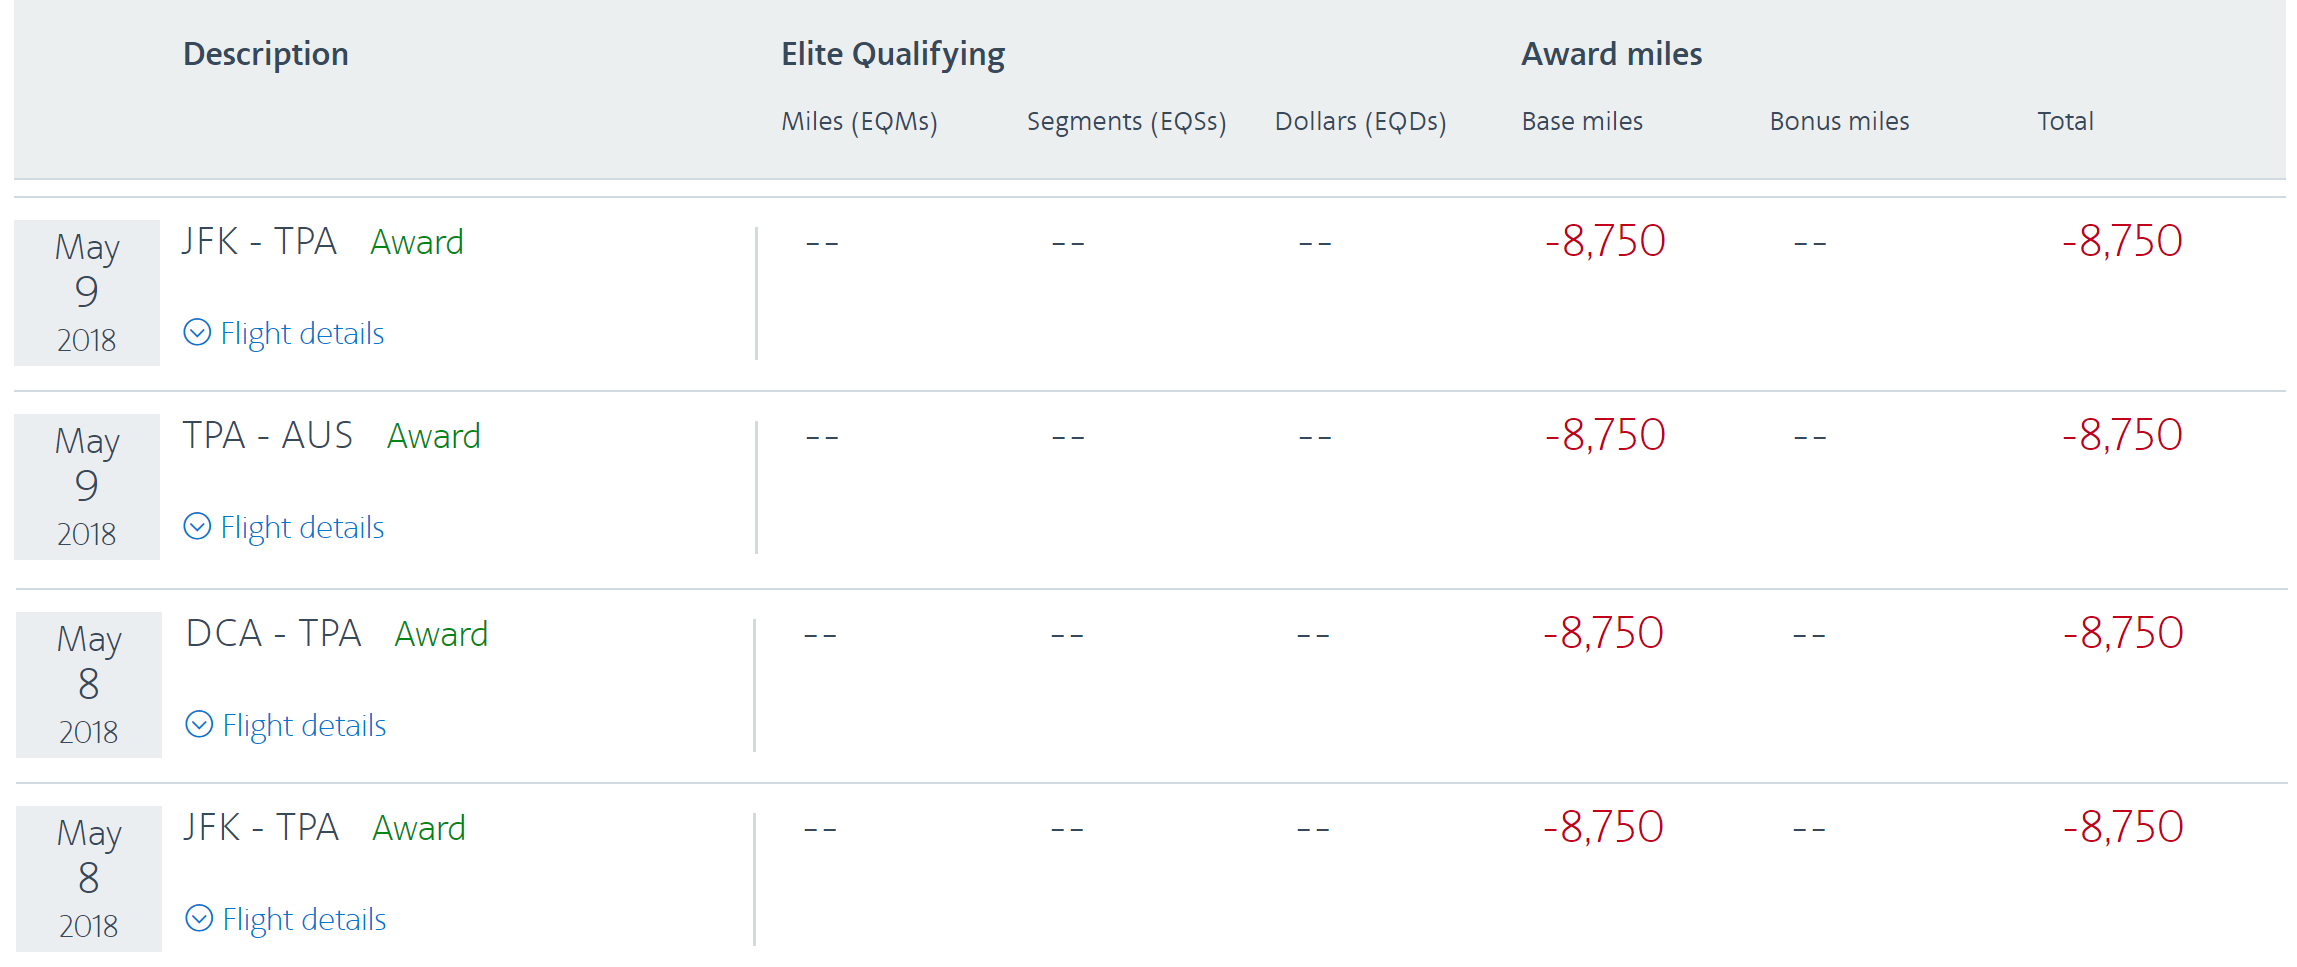The height and width of the screenshot is (967, 2297).
Task: Expand Flight details text for TPA - AUS
Action: pos(302,527)
